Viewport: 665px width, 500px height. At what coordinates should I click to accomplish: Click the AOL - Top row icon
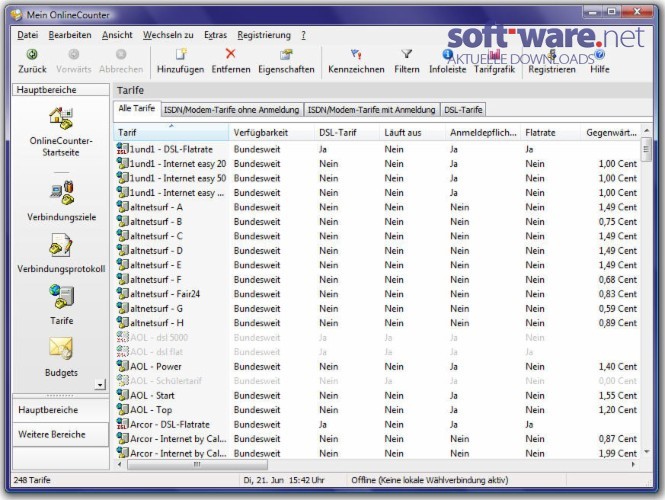pyautogui.click(x=122, y=410)
